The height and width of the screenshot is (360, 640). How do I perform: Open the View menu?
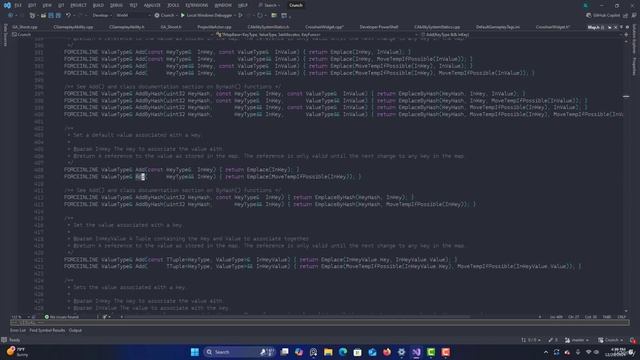[47, 5]
